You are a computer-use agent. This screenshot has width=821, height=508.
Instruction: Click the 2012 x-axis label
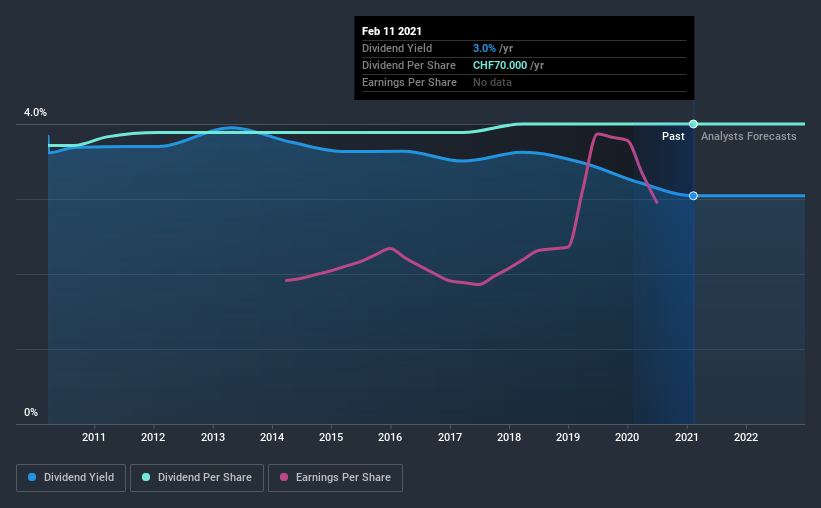point(153,437)
